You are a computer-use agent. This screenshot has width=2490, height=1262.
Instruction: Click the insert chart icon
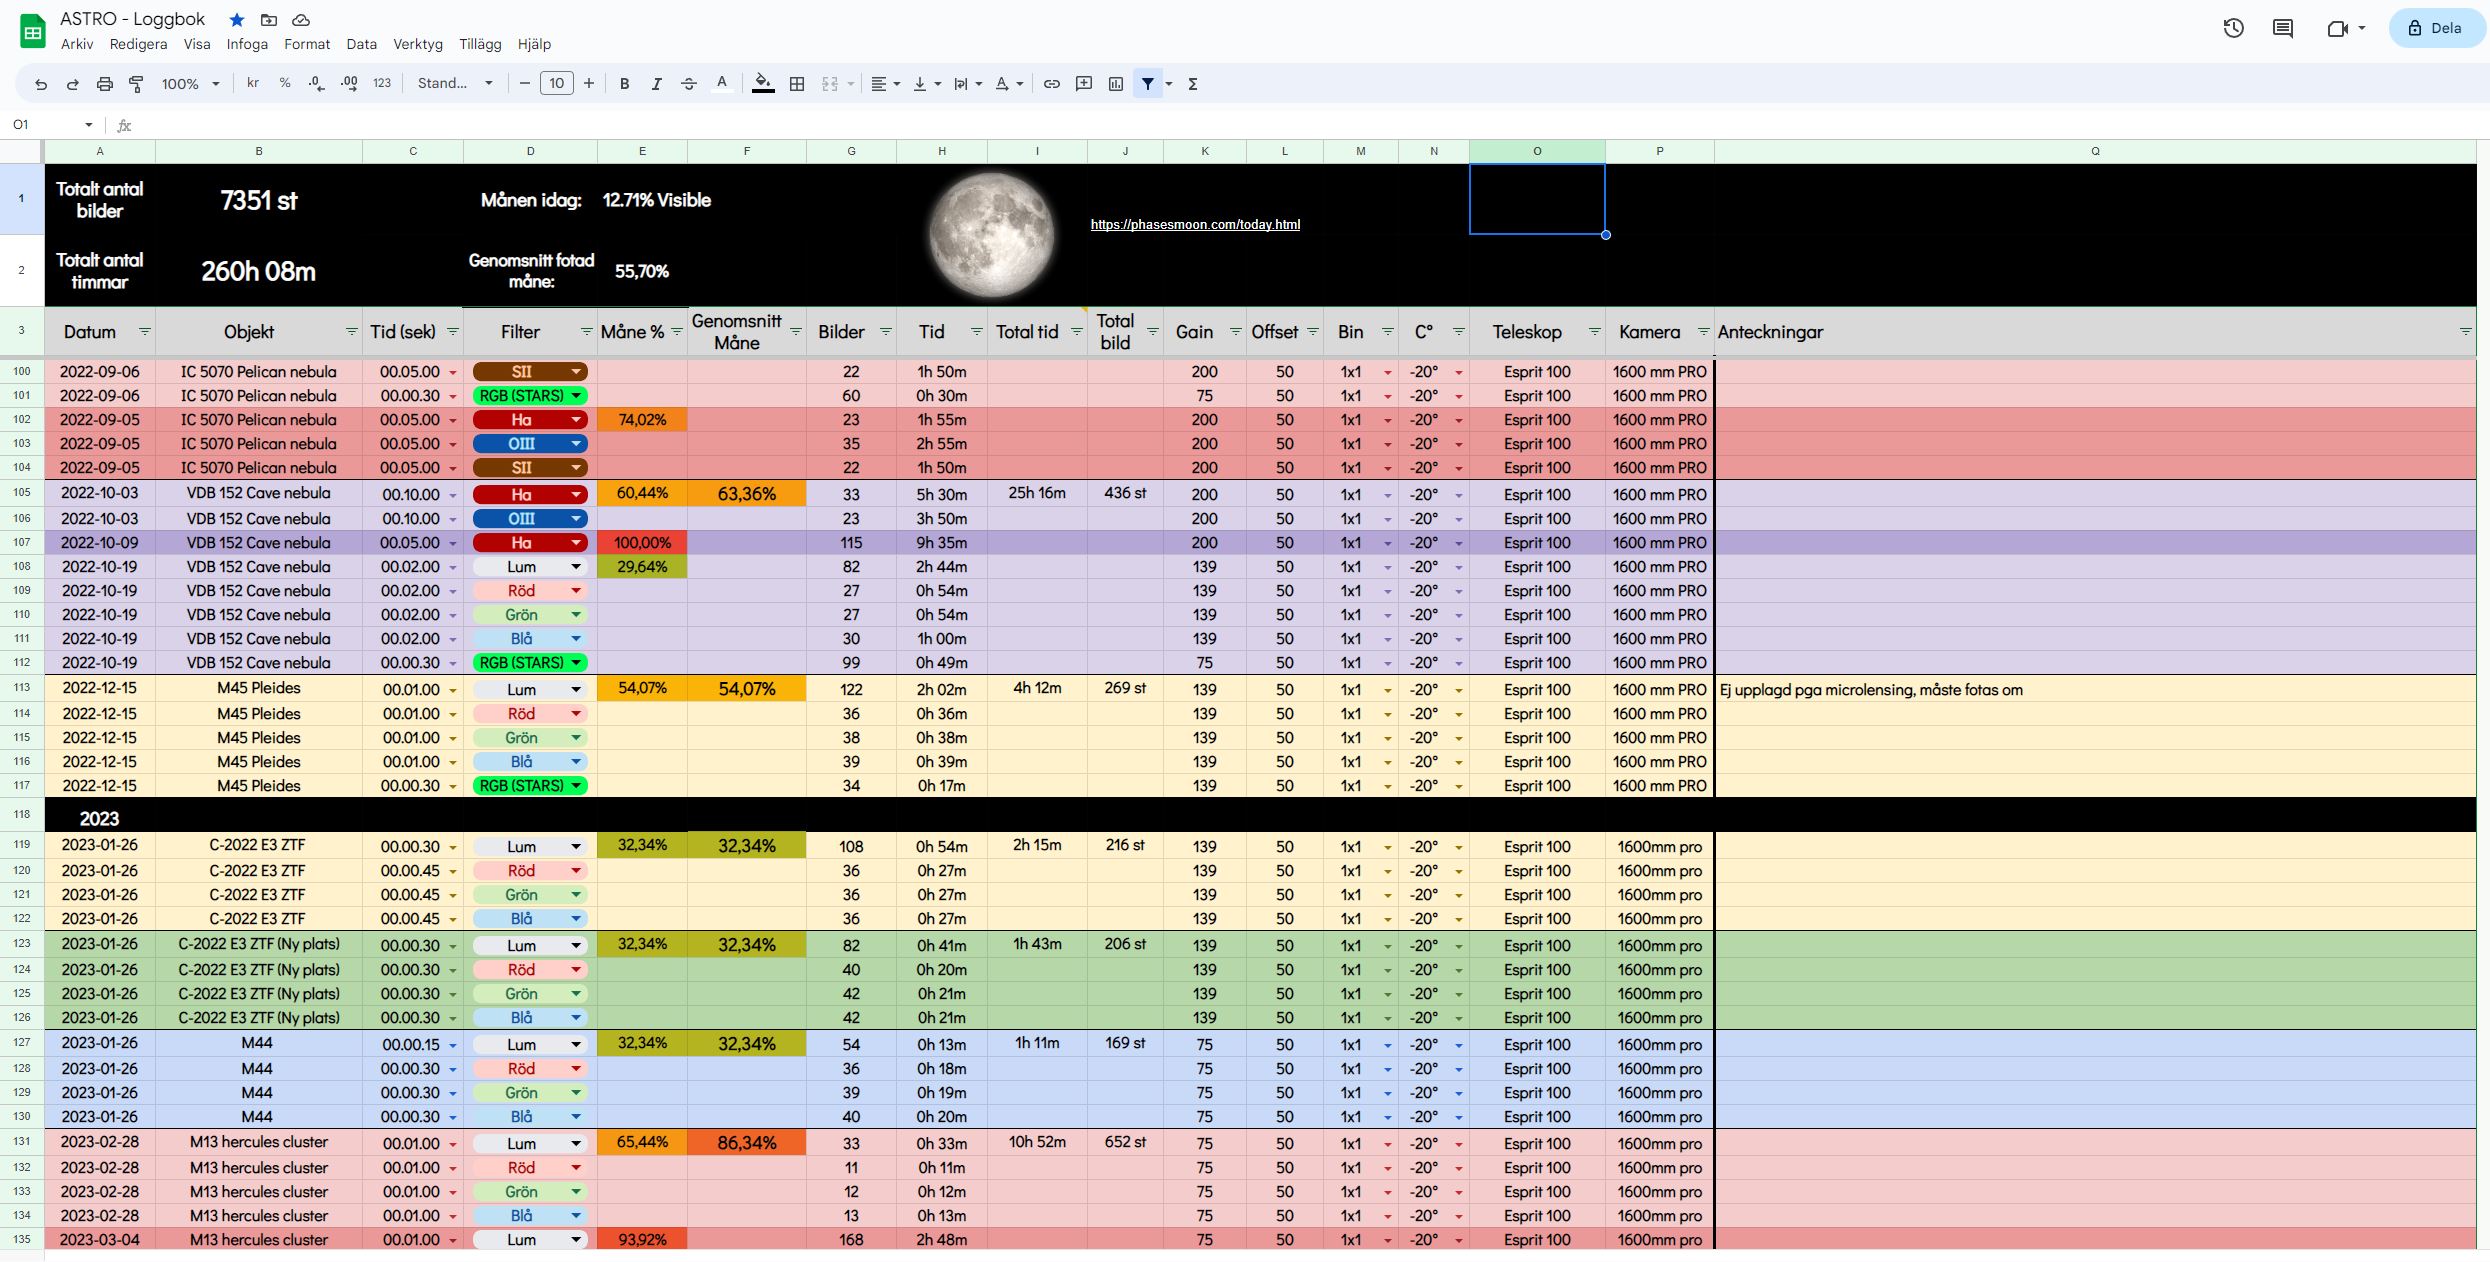pyautogui.click(x=1116, y=84)
